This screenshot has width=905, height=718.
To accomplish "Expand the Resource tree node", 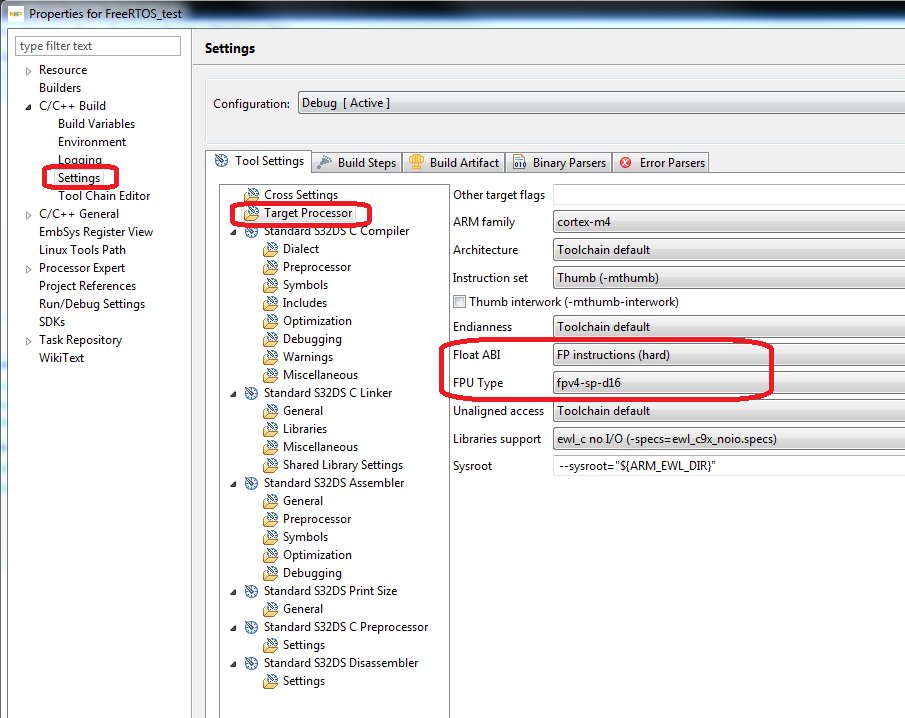I will pyautogui.click(x=28, y=71).
